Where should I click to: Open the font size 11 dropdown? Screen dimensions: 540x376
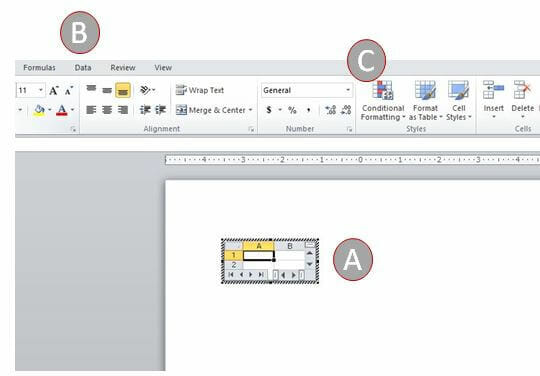point(41,90)
